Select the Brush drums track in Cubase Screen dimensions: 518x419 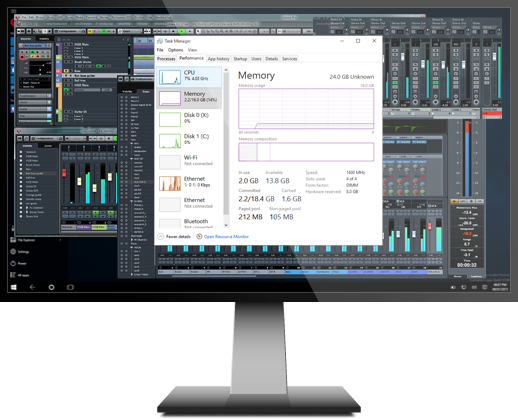[x=83, y=62]
